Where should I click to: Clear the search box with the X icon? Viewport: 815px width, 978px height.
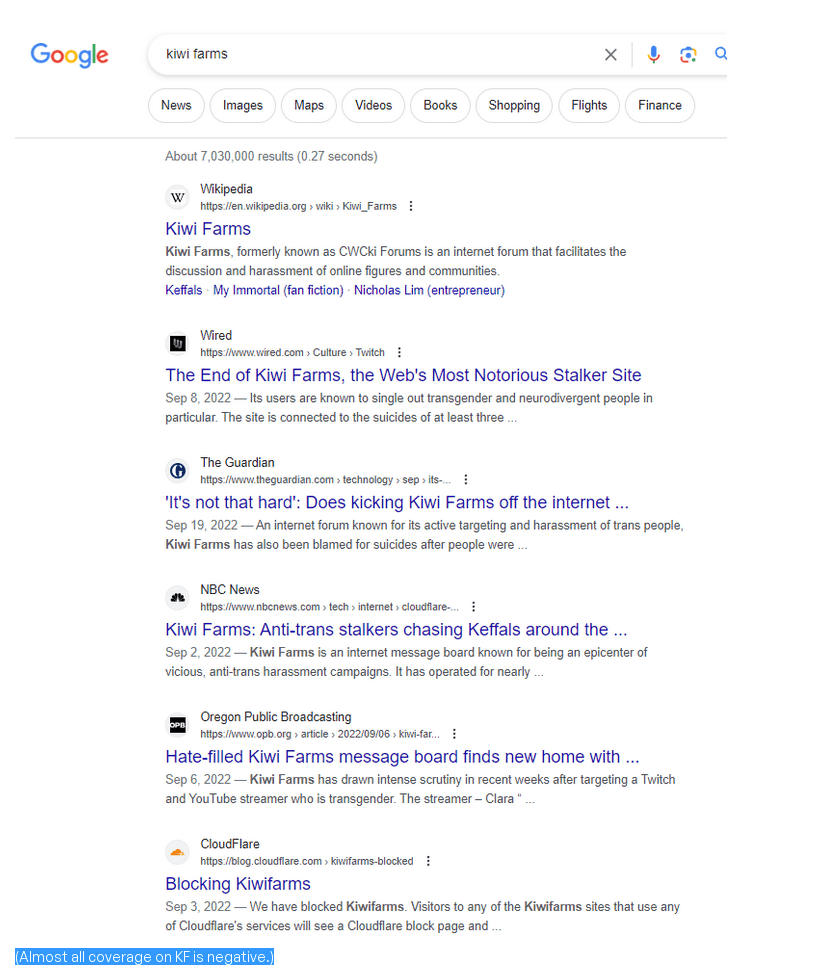pyautogui.click(x=610, y=55)
